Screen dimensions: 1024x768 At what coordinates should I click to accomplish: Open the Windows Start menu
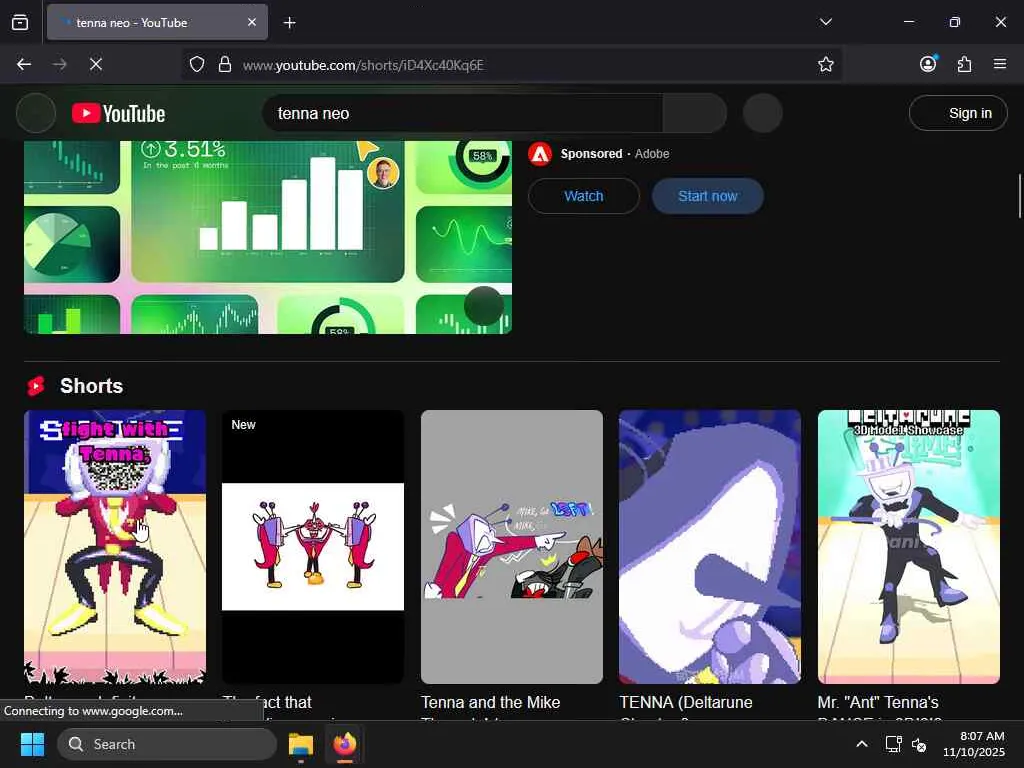pyautogui.click(x=32, y=744)
